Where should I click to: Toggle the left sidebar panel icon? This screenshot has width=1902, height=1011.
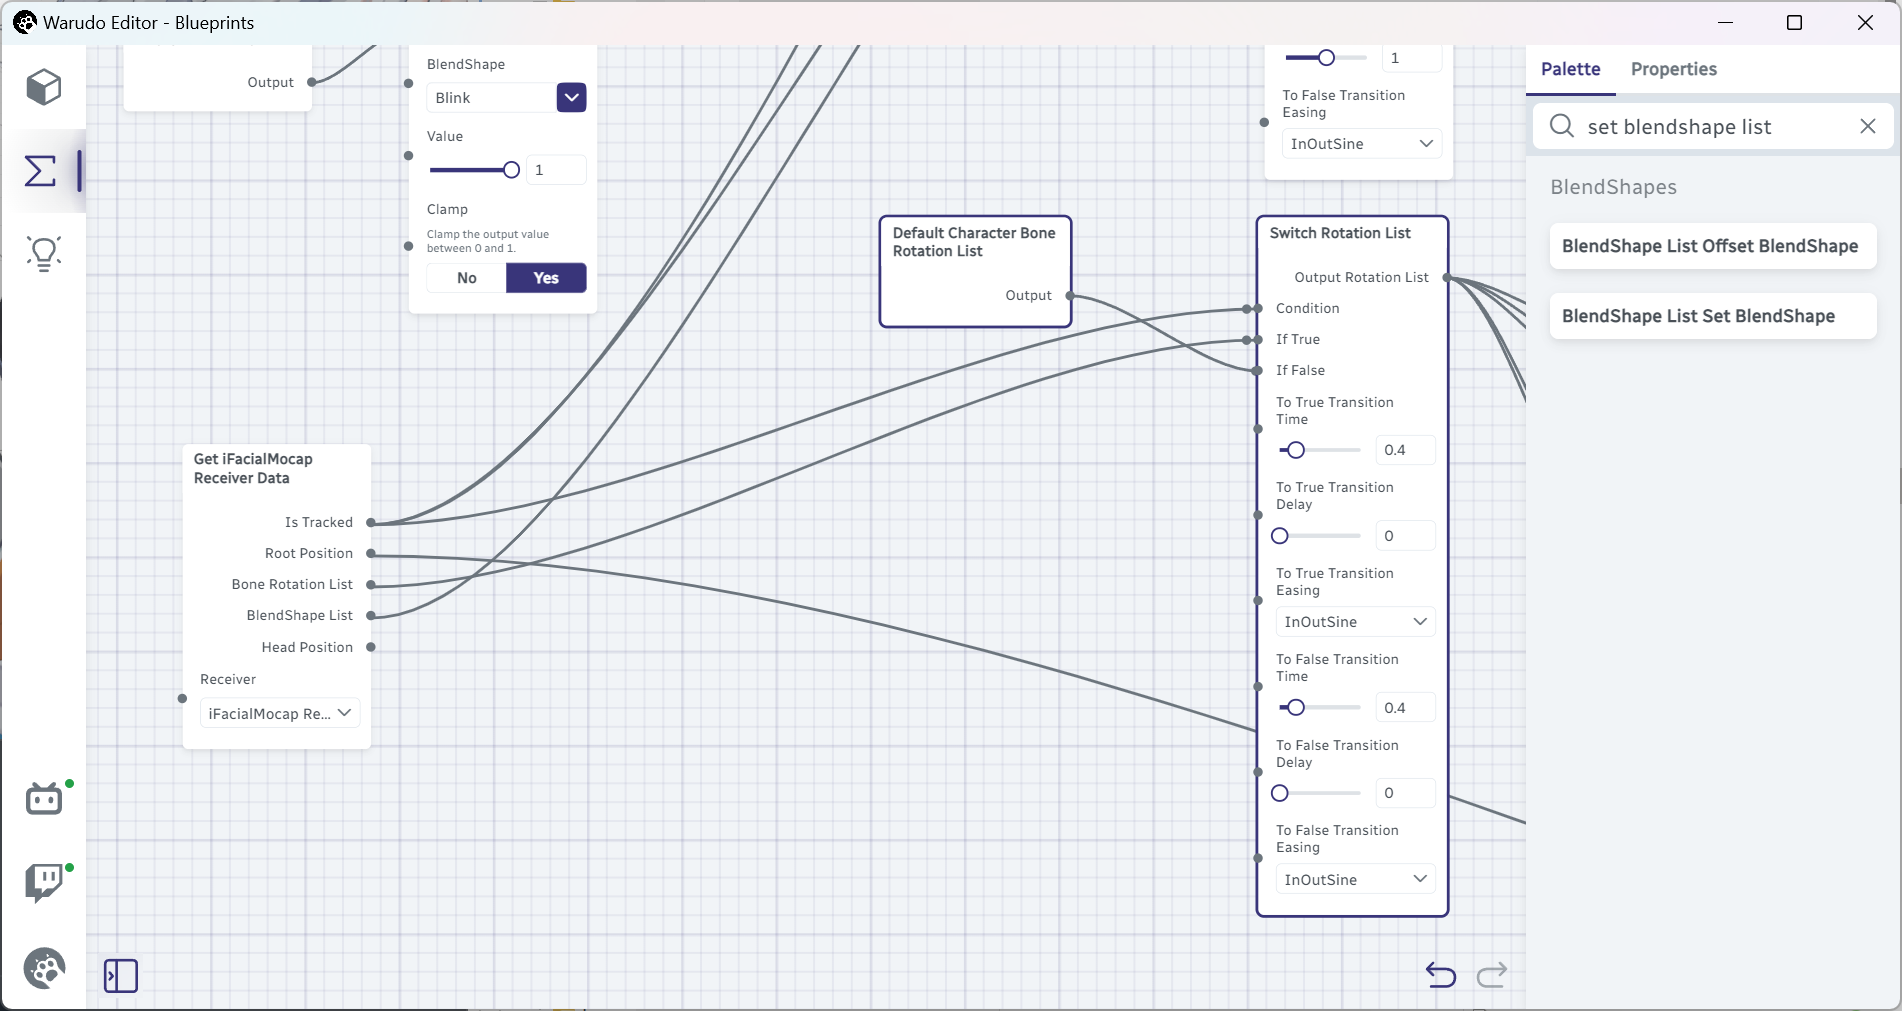click(x=121, y=976)
